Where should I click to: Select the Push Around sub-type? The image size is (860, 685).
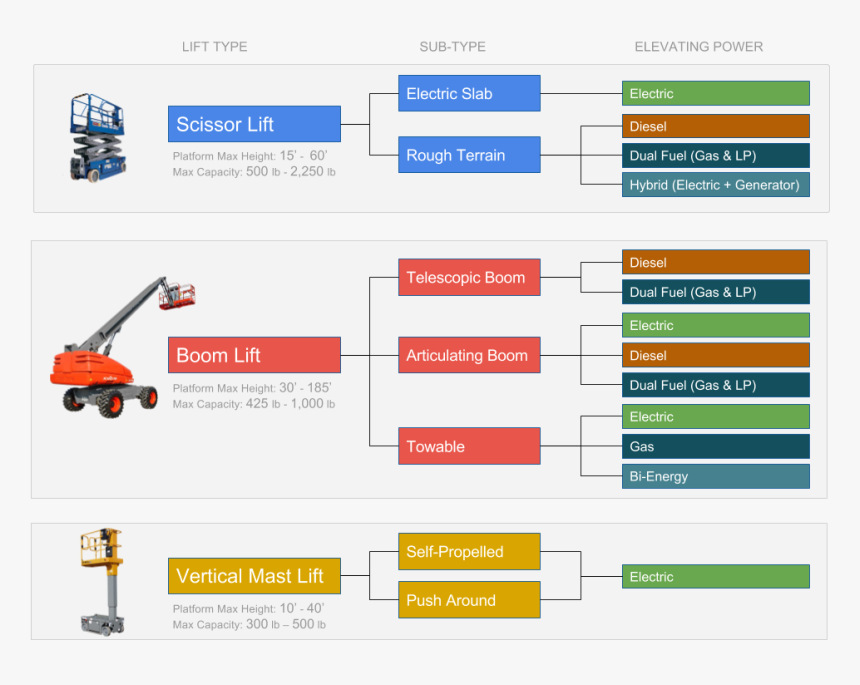(468, 600)
